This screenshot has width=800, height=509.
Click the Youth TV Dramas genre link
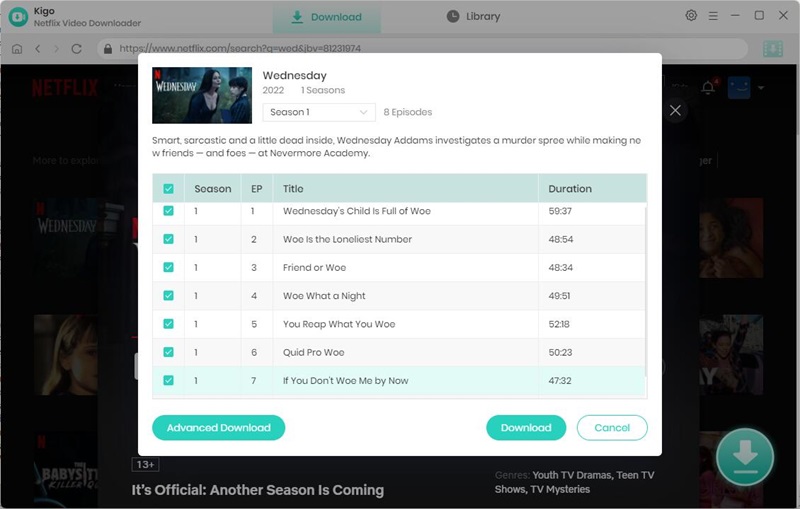[x=571, y=475]
